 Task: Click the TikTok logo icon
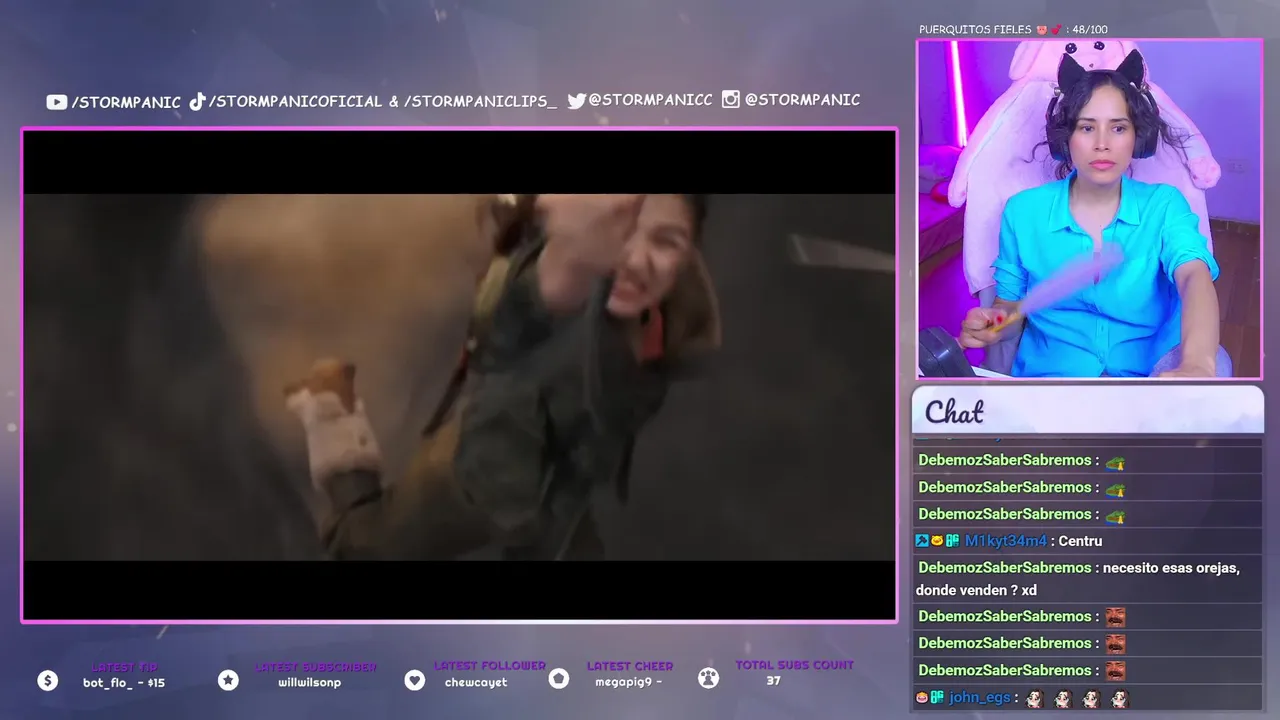197,101
